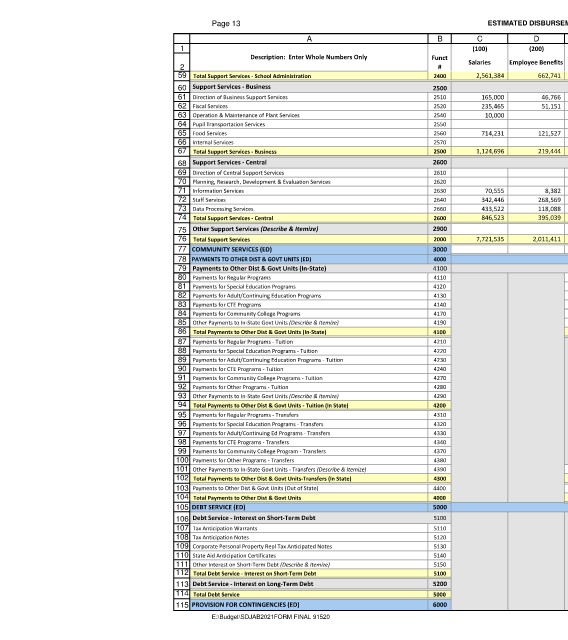Select column C header
The width and height of the screenshot is (568, 640).
(x=479, y=39)
